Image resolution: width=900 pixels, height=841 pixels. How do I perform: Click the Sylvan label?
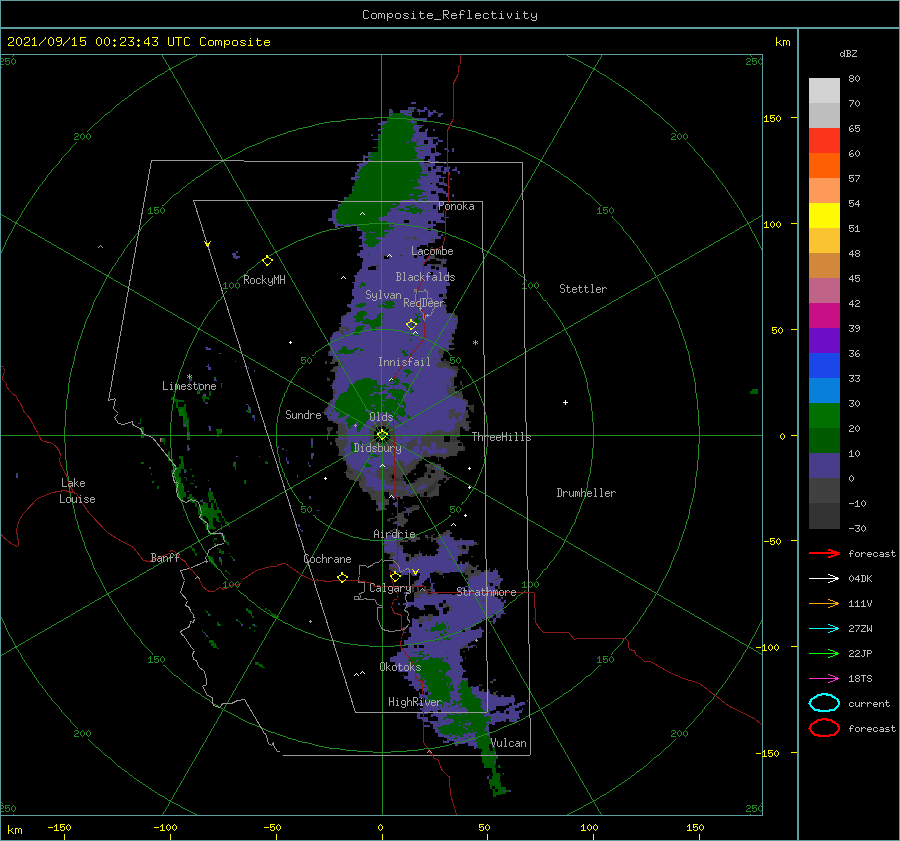(383, 295)
